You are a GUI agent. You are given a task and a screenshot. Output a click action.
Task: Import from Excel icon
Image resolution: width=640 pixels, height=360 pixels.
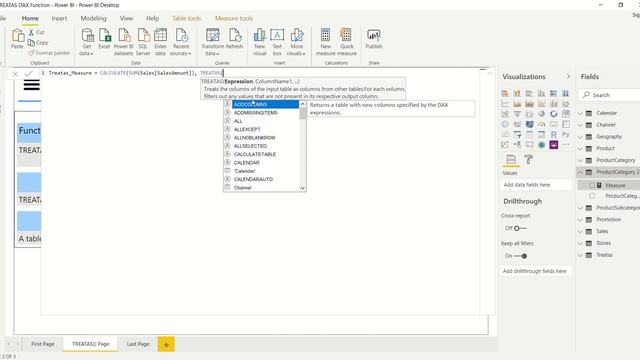(x=104, y=39)
